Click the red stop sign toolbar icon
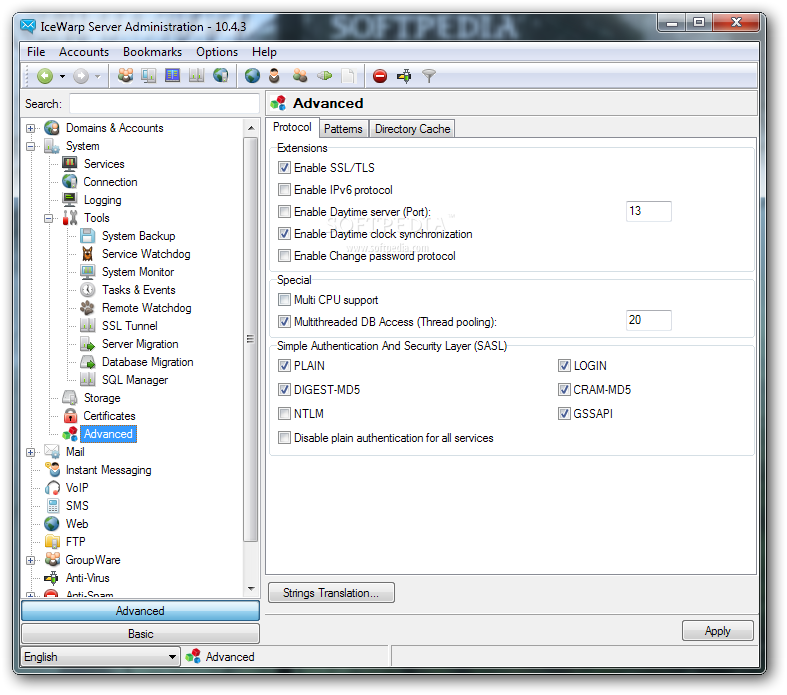Viewport: 787px width, 695px height. coord(380,76)
